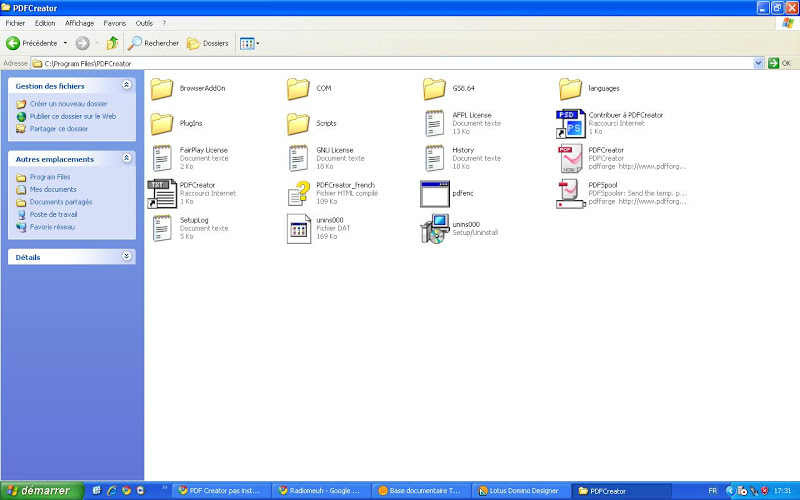This screenshot has height=500, width=800.
Task: Open the SetupLog text document
Action: [x=162, y=228]
